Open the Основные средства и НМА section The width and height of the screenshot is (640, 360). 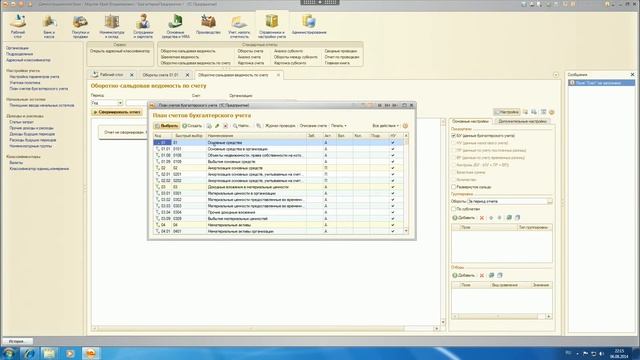coord(176,25)
